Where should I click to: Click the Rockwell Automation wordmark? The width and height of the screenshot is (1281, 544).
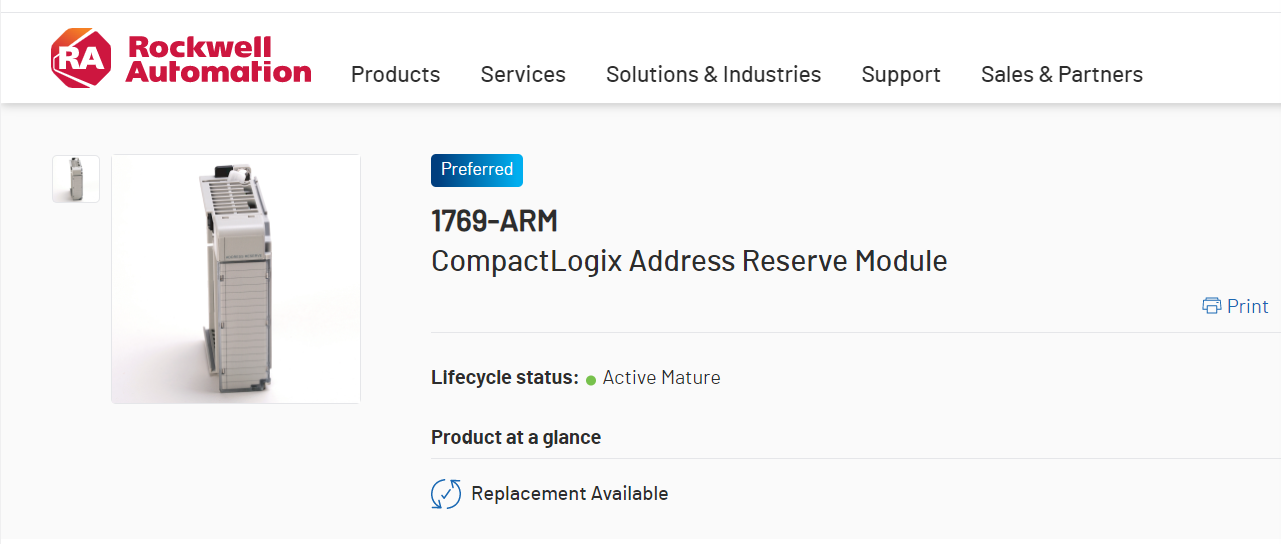(219, 59)
